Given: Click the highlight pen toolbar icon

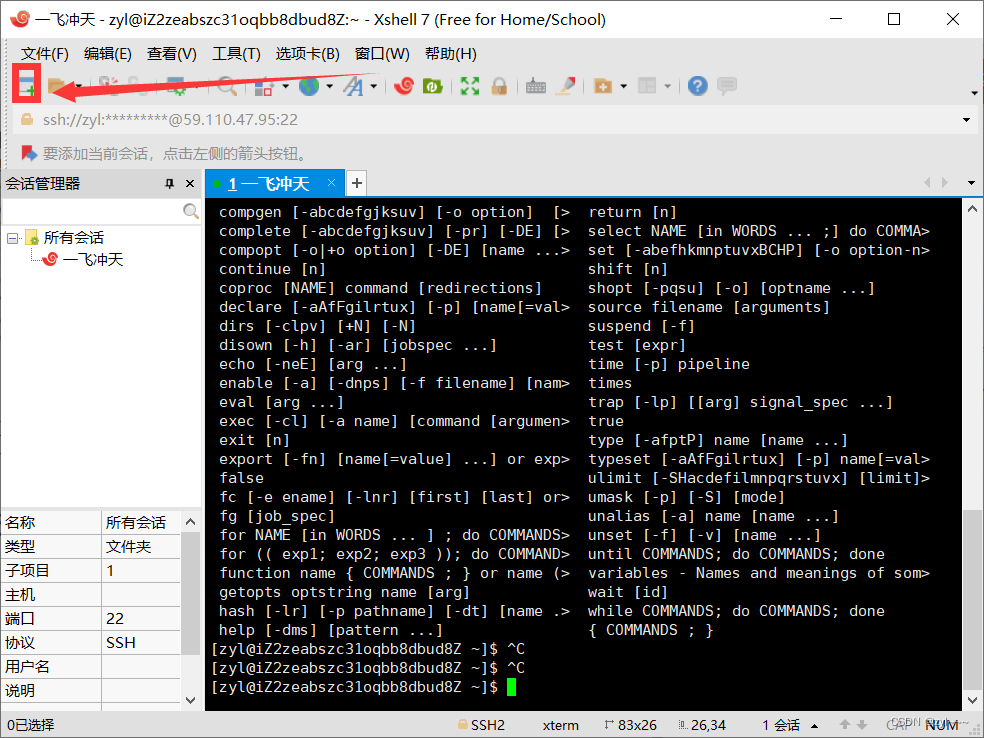Looking at the screenshot, I should coord(567,86).
